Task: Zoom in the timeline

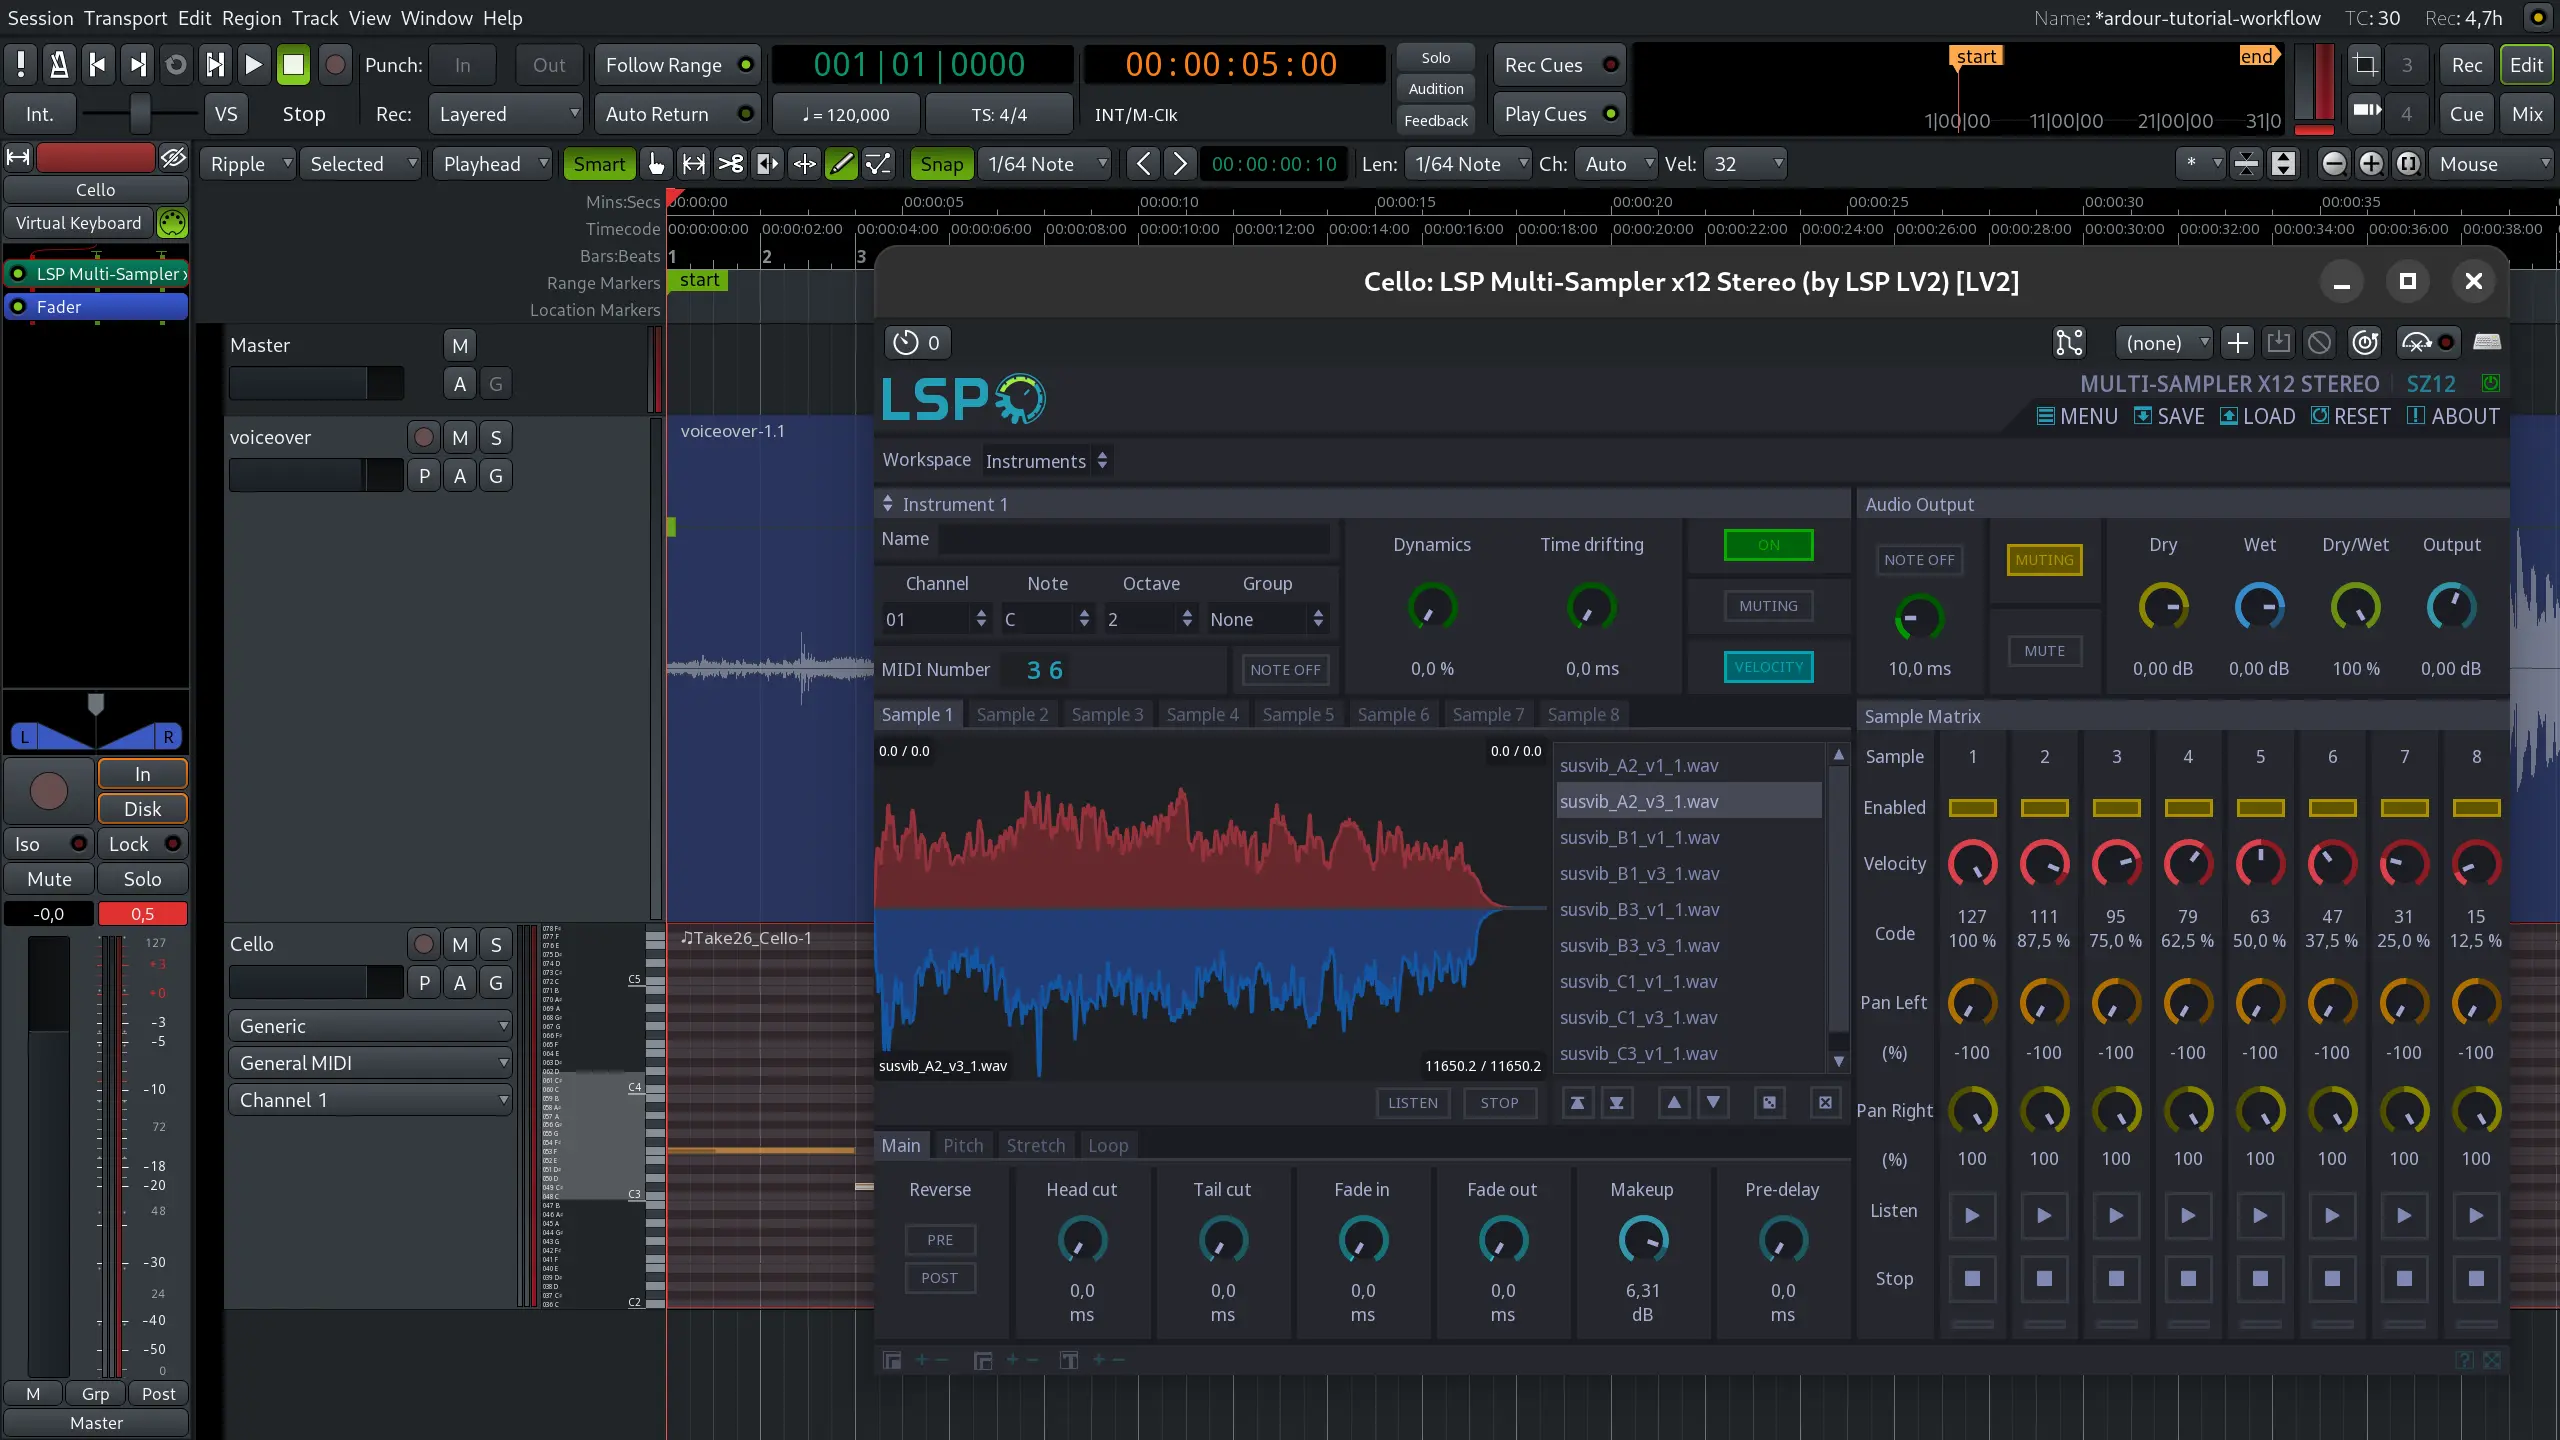Action: (x=2371, y=164)
